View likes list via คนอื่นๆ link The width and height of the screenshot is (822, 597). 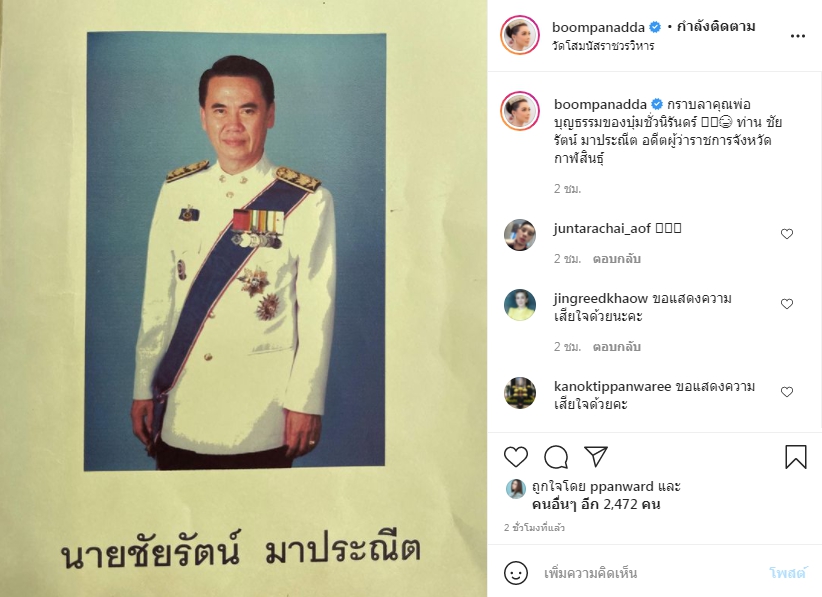(x=596, y=504)
